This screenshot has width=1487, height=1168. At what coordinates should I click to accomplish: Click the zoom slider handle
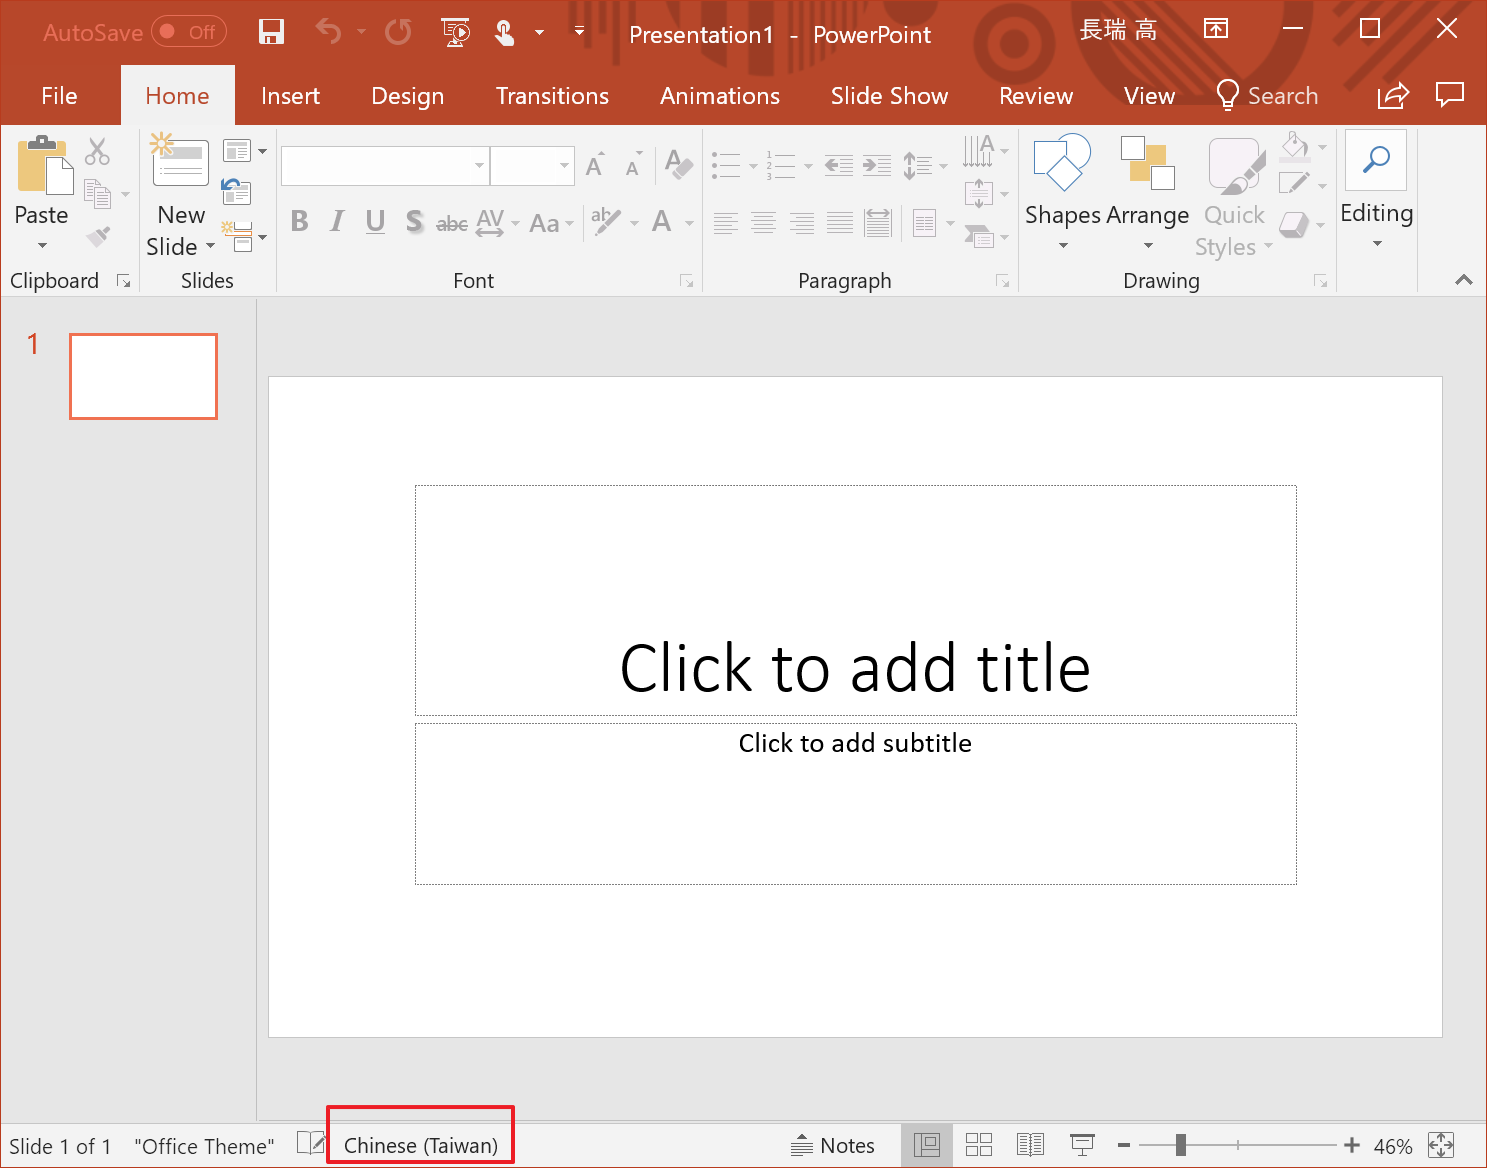click(x=1181, y=1145)
